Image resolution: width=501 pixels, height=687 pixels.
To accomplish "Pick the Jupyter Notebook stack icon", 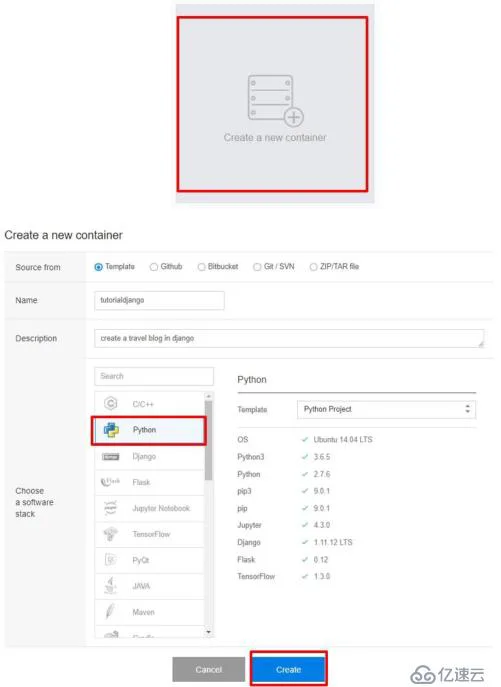I will point(110,508).
